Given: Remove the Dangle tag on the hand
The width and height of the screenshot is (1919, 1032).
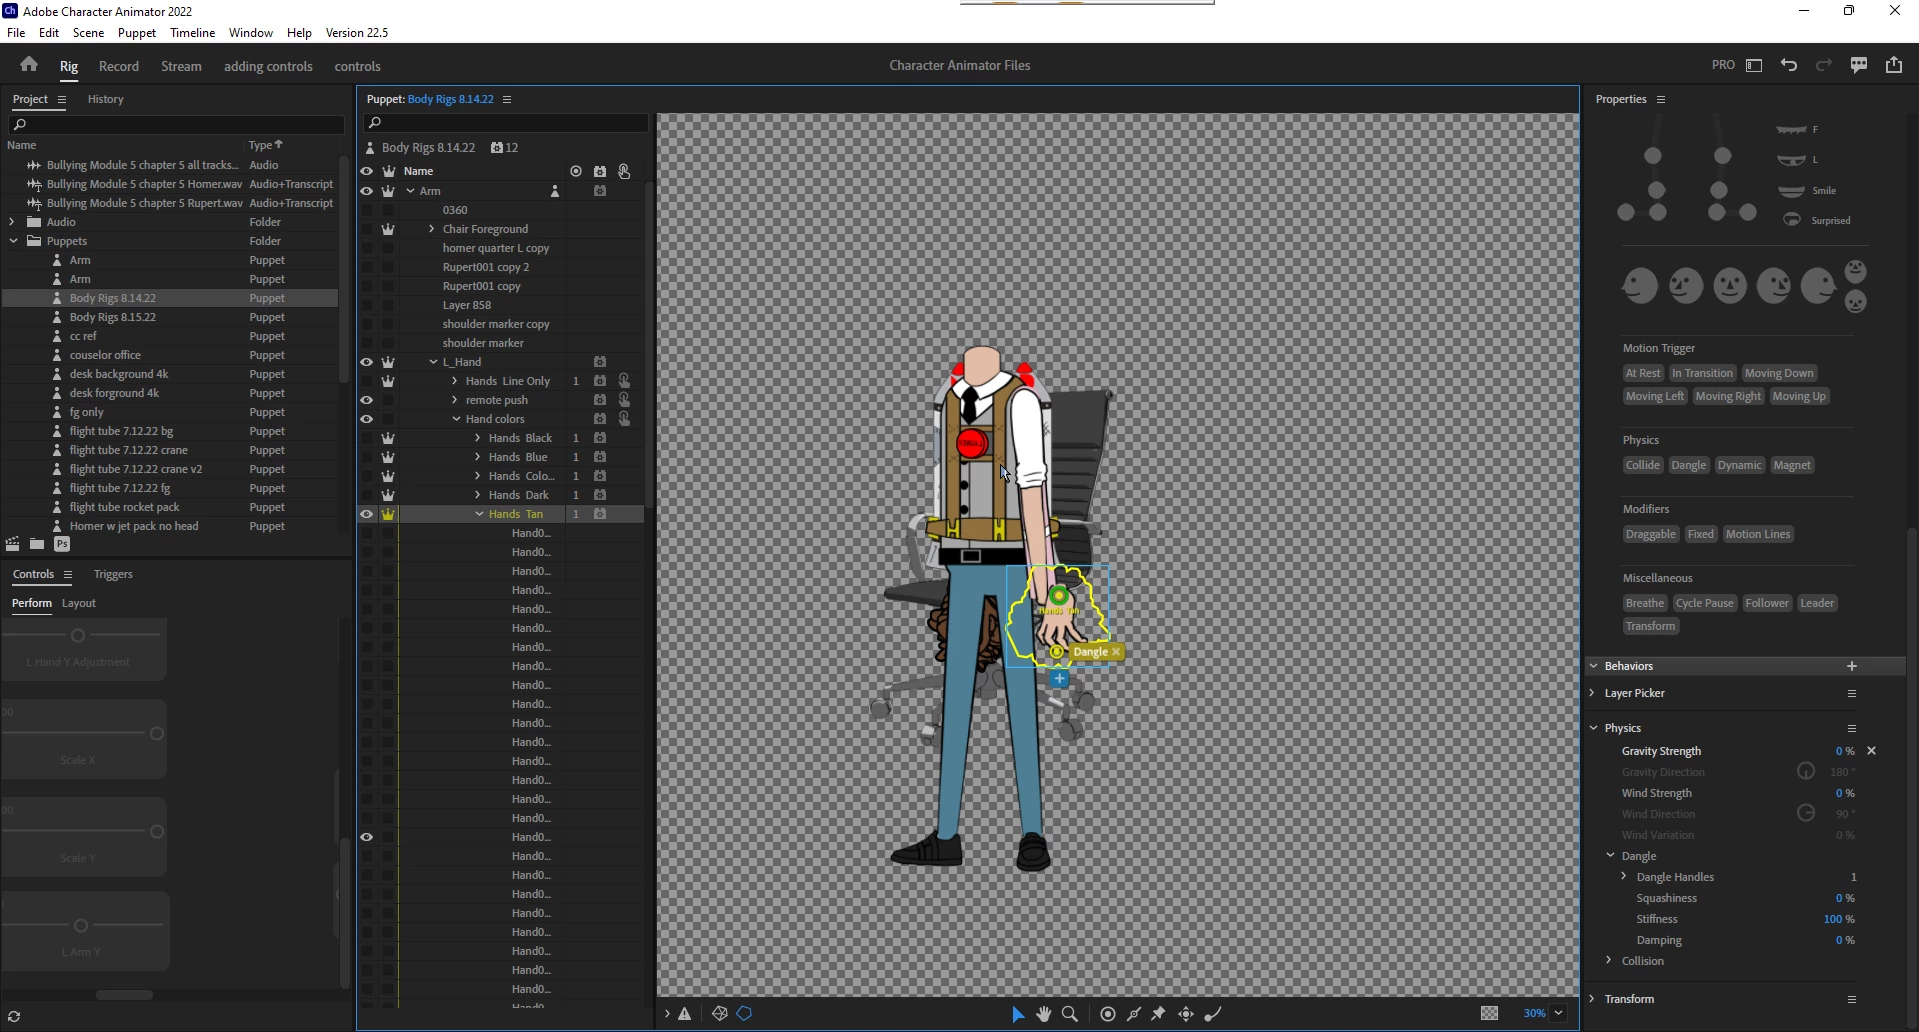Looking at the screenshot, I should pyautogui.click(x=1116, y=652).
